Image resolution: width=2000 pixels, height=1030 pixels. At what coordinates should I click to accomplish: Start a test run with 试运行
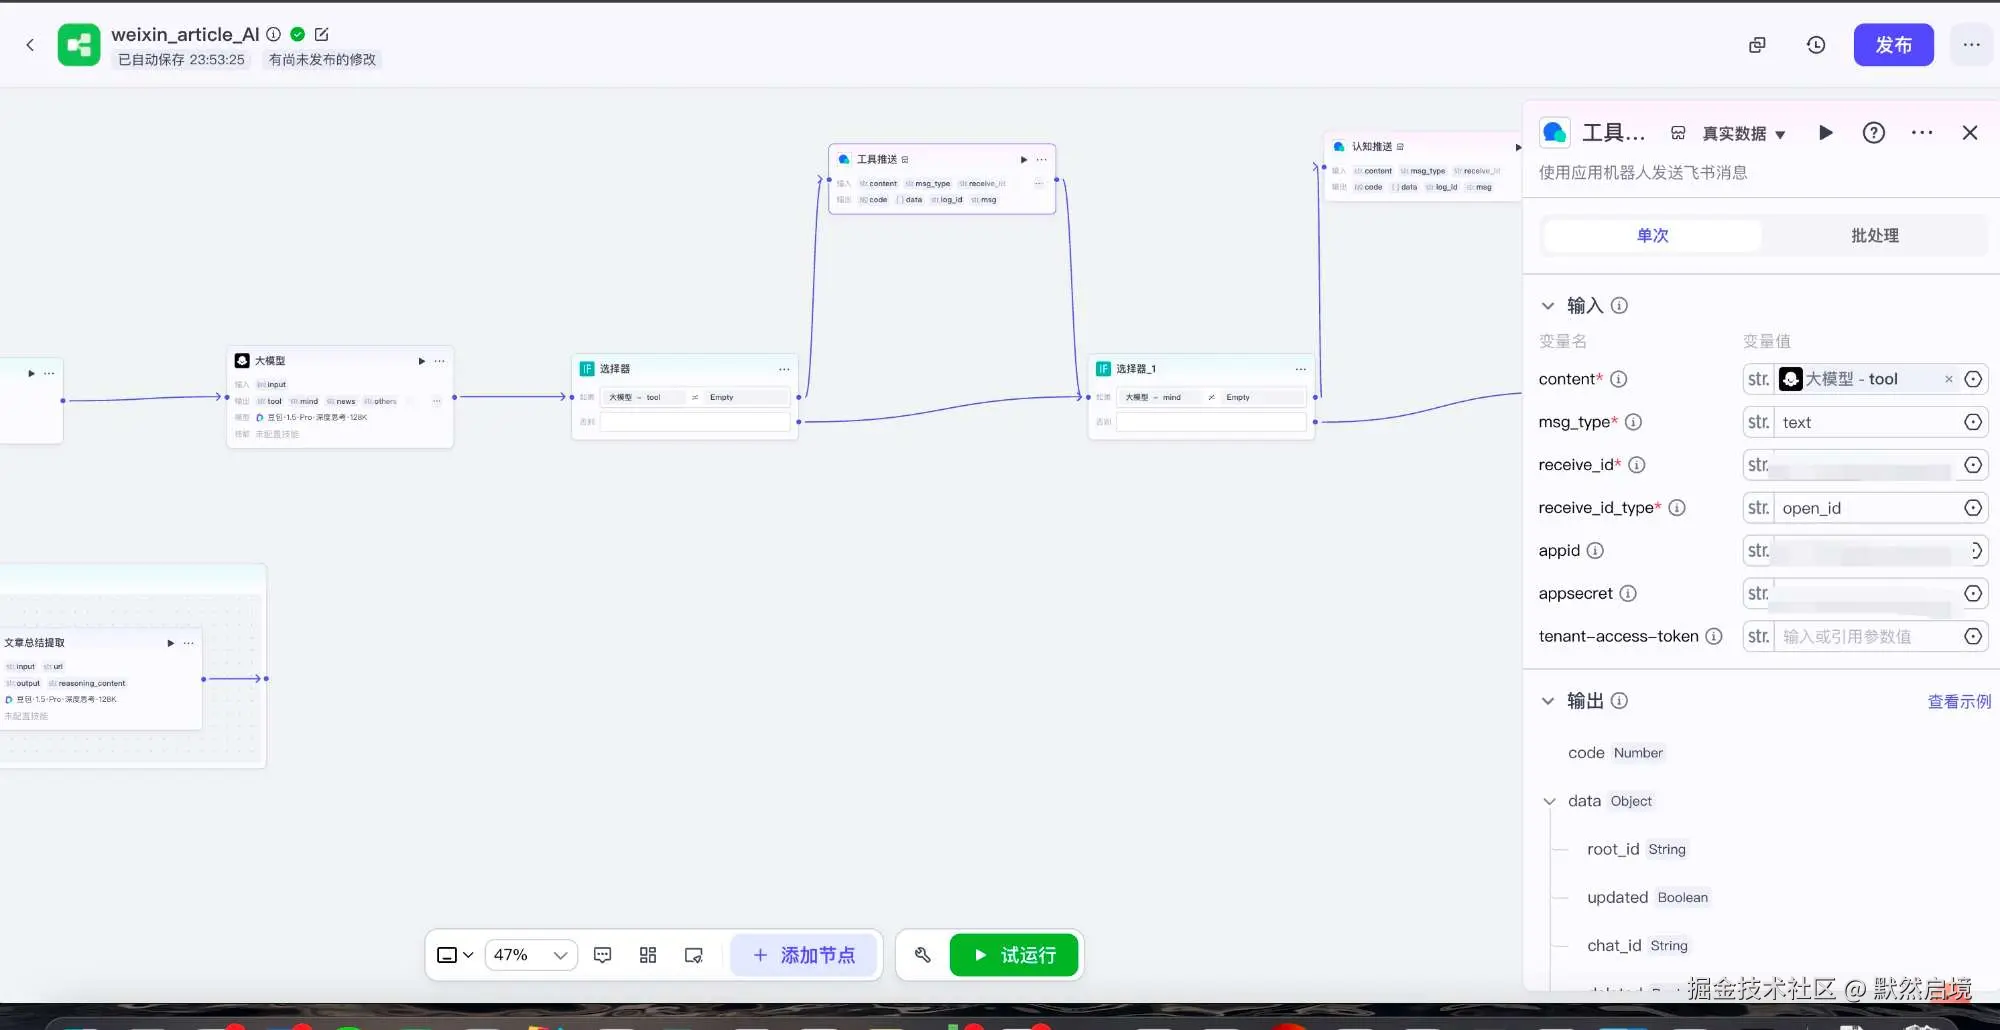(x=1014, y=955)
